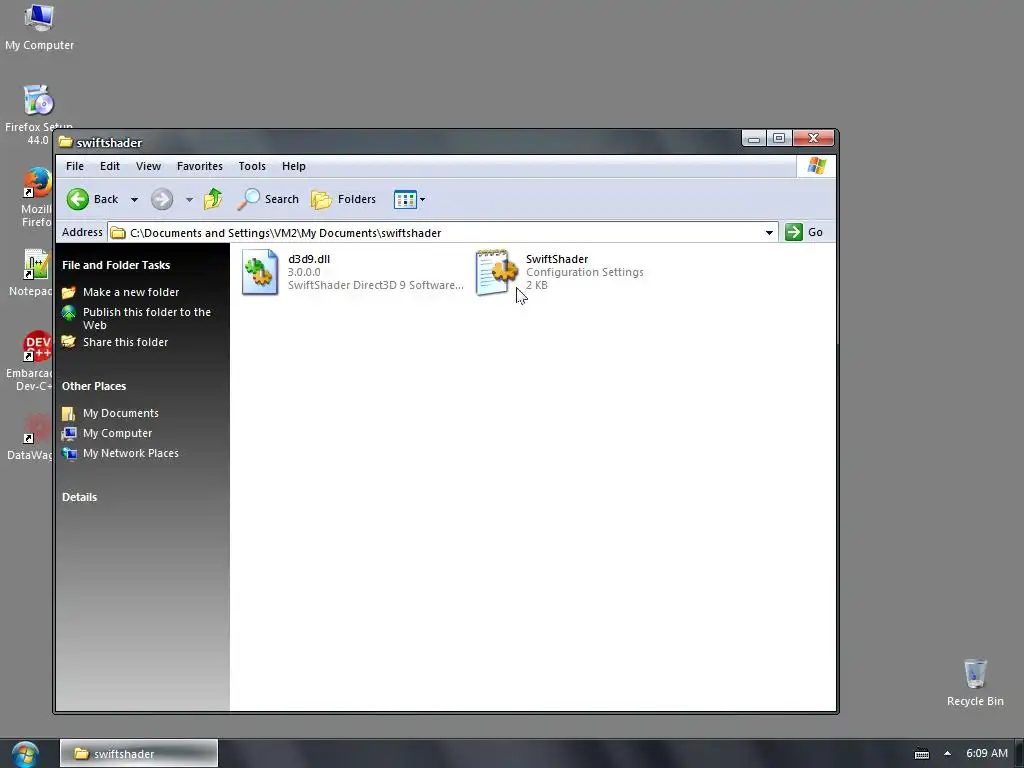Screen dimensions: 1024x768
Task: Open the Favorites menu
Action: tap(200, 166)
